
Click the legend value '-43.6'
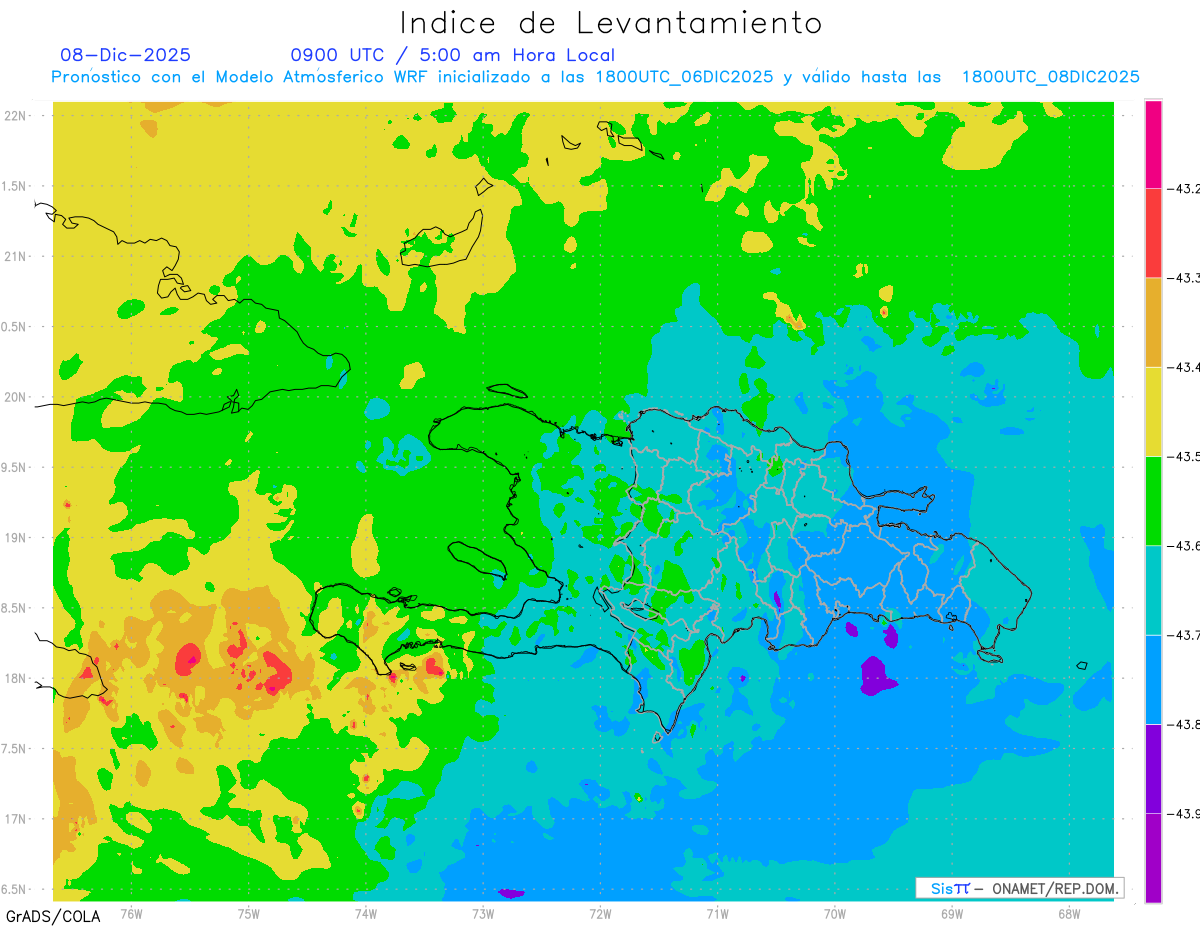1184,546
